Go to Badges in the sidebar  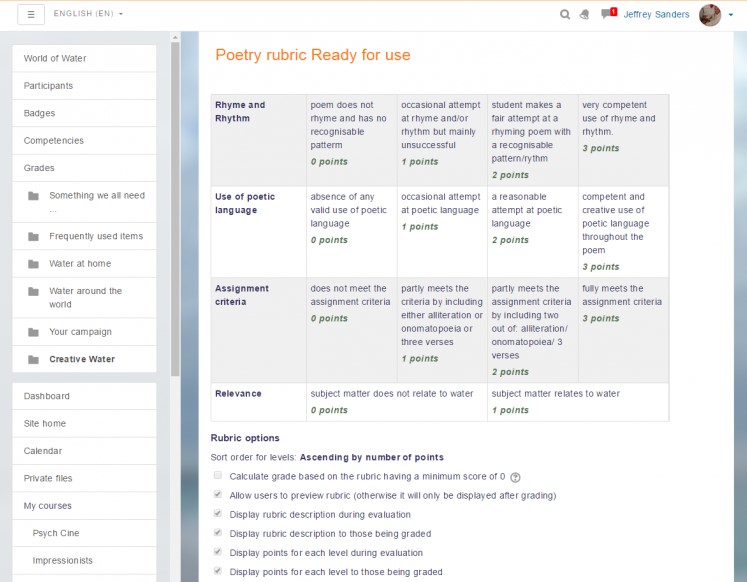(x=40, y=113)
